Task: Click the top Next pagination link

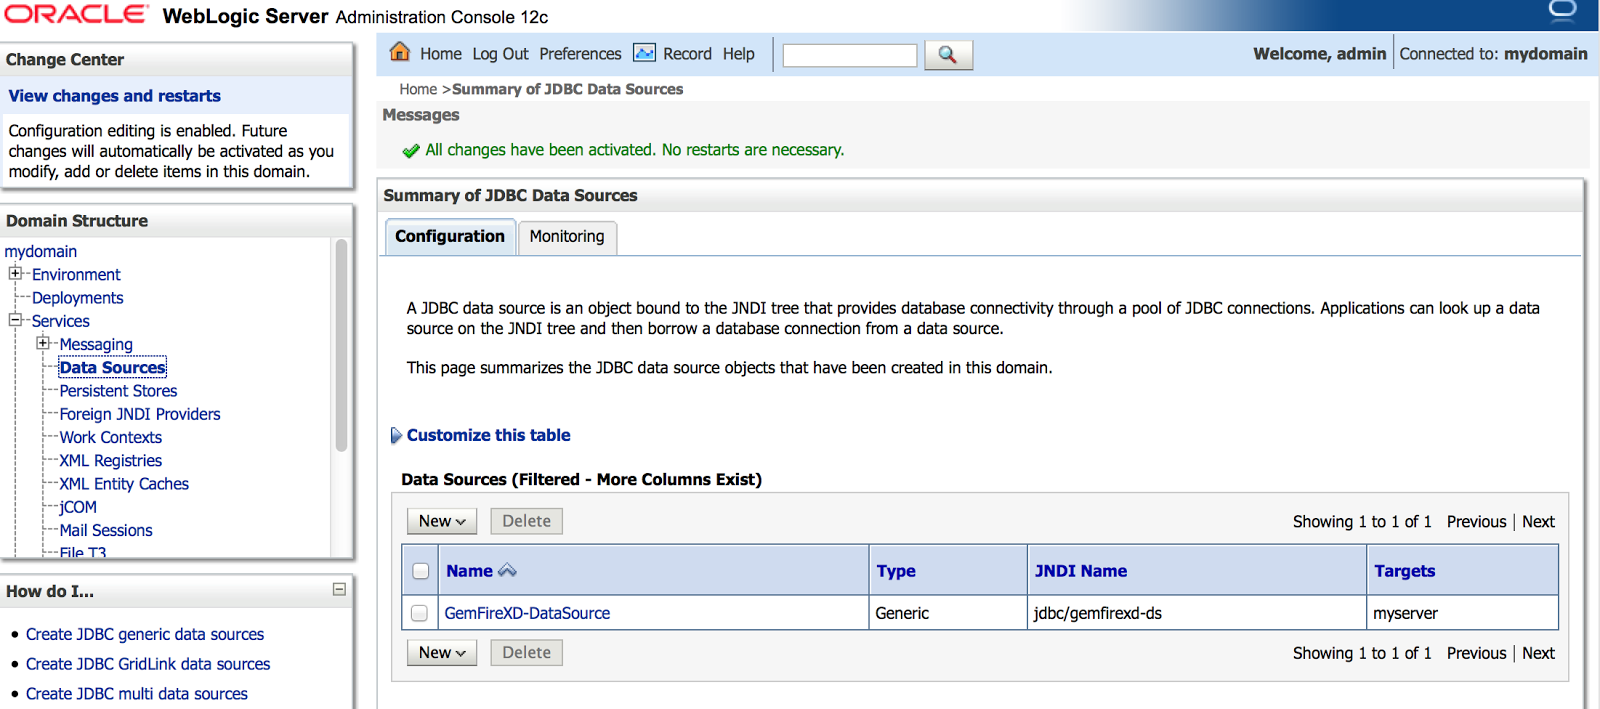Action: point(1538,522)
